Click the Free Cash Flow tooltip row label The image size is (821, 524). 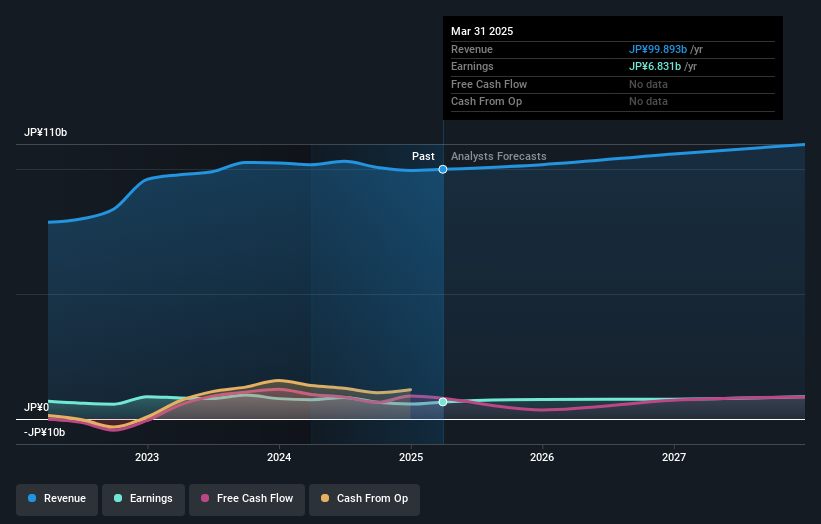489,84
